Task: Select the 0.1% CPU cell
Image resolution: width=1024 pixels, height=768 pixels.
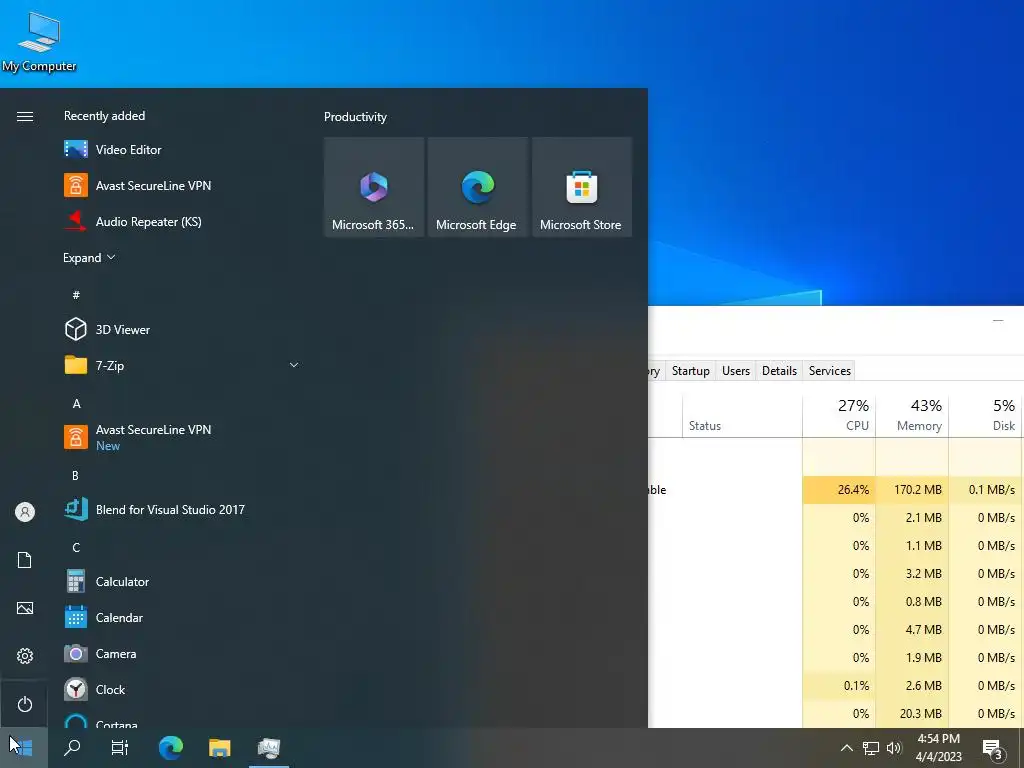Action: pos(839,686)
